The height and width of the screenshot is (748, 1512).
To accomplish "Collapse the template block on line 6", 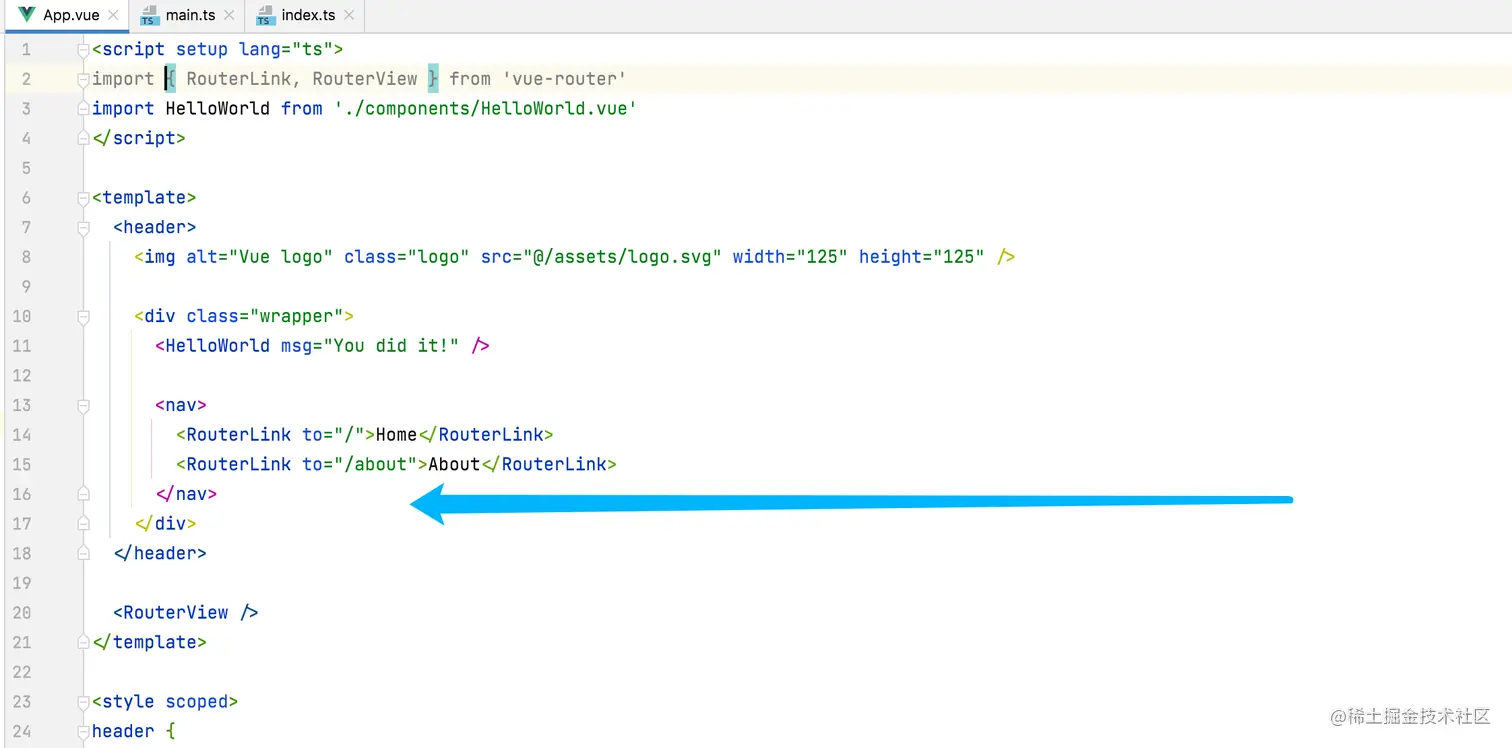I will click(84, 197).
